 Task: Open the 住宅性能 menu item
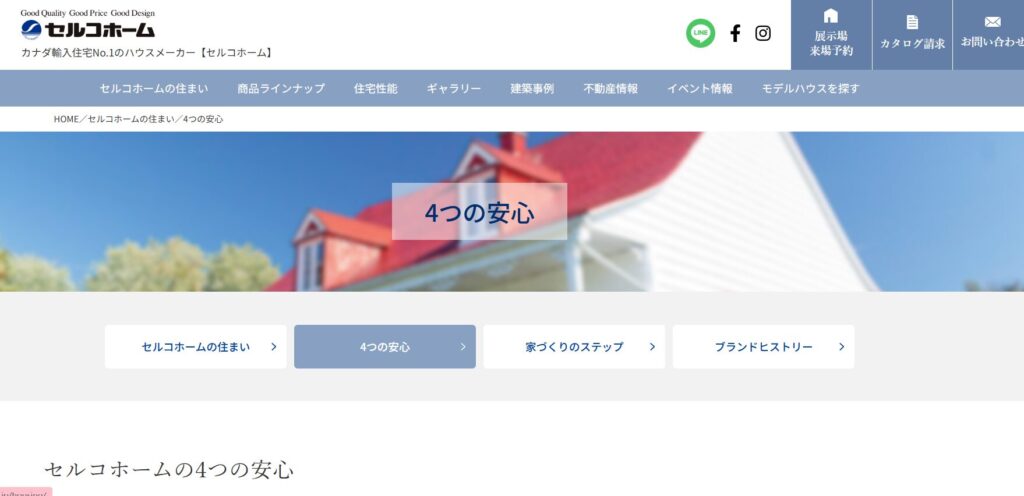(x=376, y=89)
